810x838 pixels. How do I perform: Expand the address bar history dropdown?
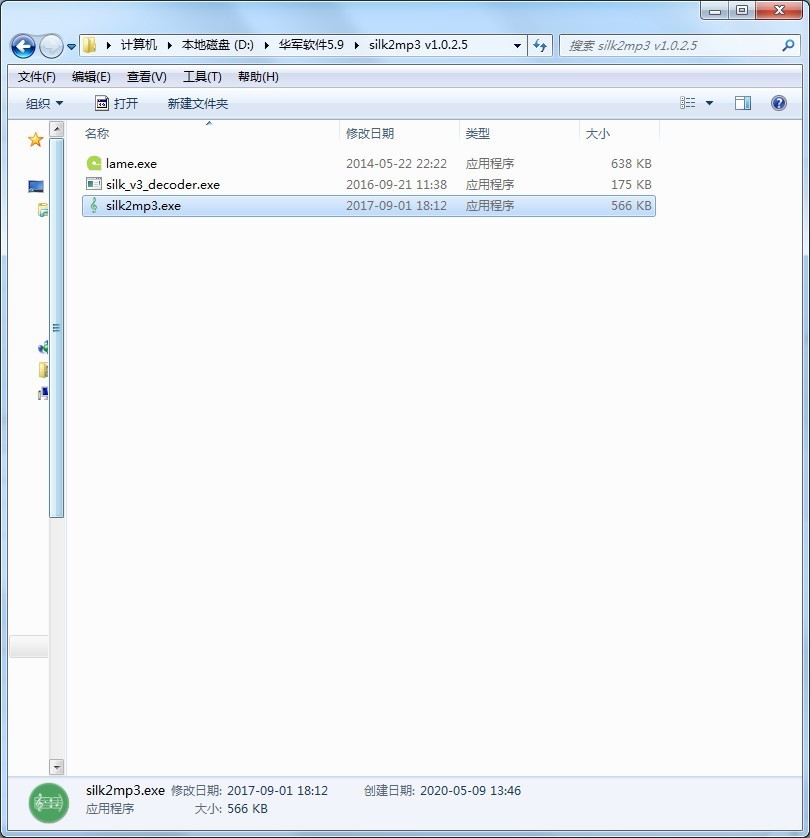point(517,45)
